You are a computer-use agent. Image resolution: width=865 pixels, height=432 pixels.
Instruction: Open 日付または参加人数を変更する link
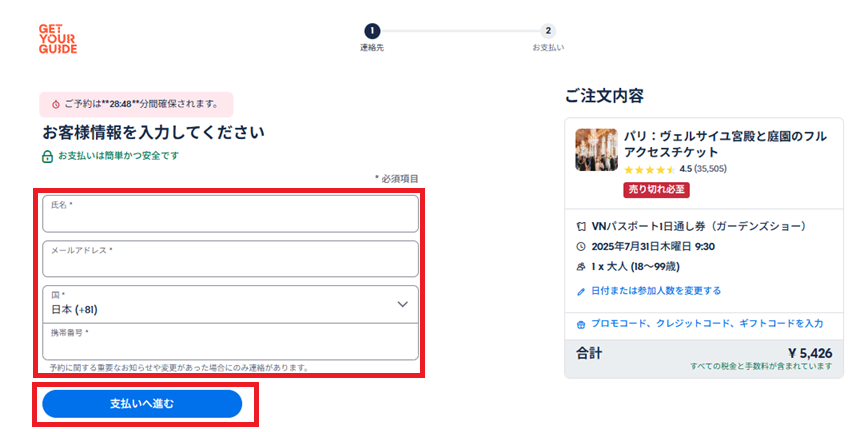tap(656, 291)
